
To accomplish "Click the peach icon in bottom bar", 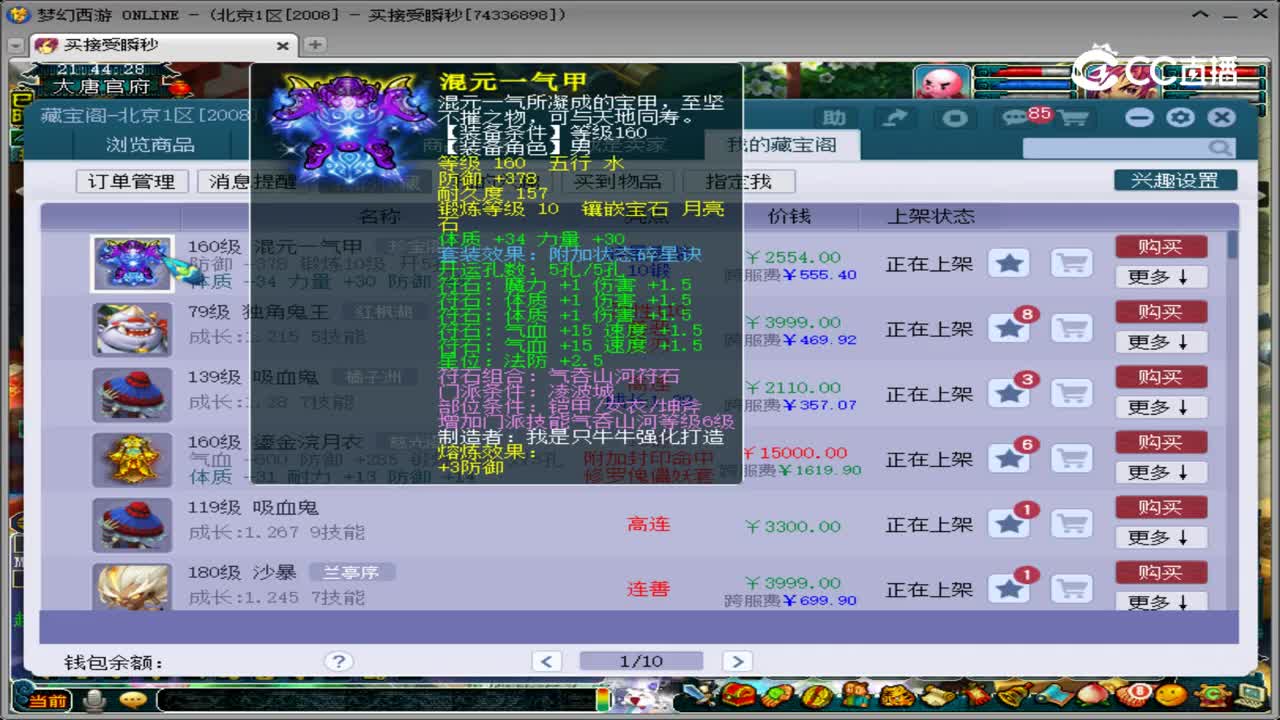I will point(1092,695).
